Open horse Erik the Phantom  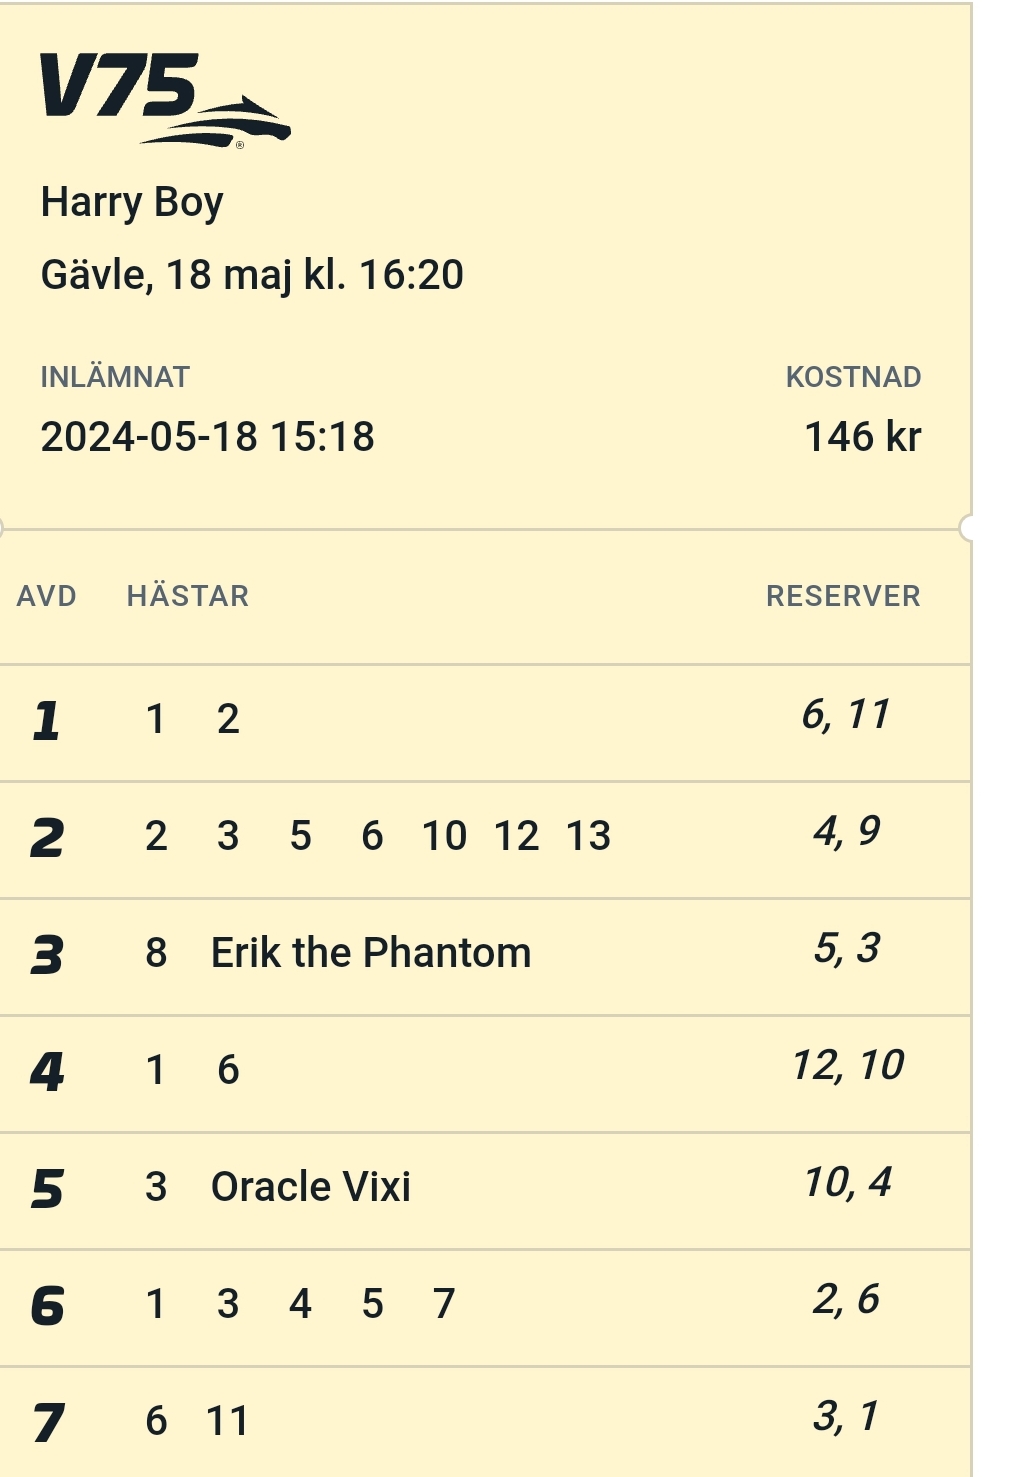click(371, 953)
